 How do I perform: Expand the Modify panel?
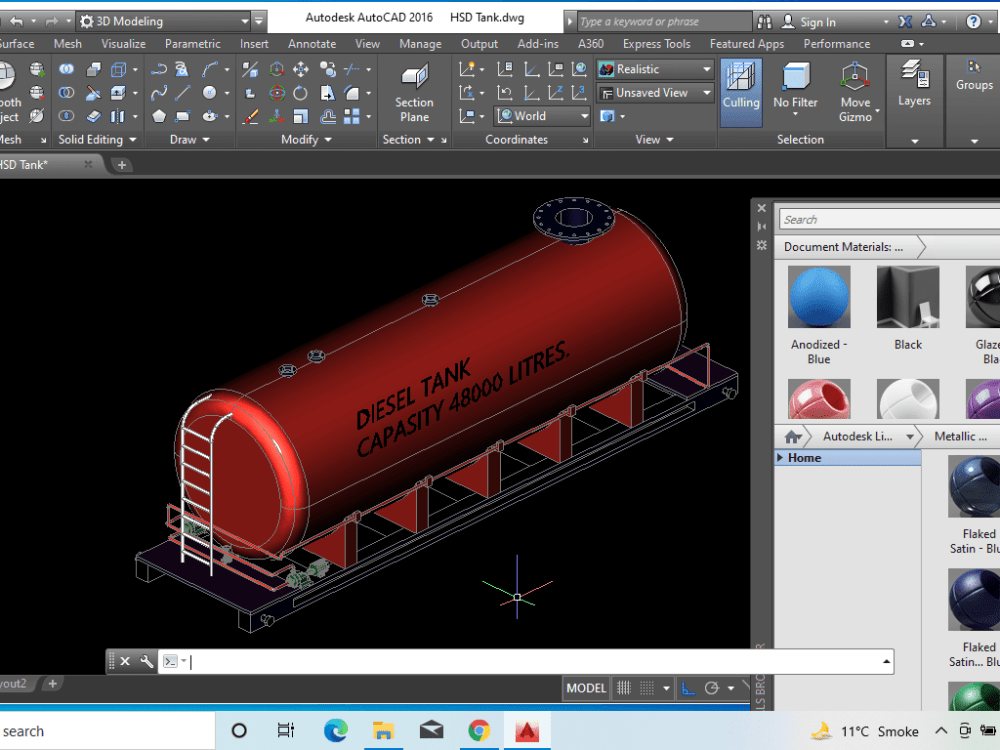click(306, 139)
